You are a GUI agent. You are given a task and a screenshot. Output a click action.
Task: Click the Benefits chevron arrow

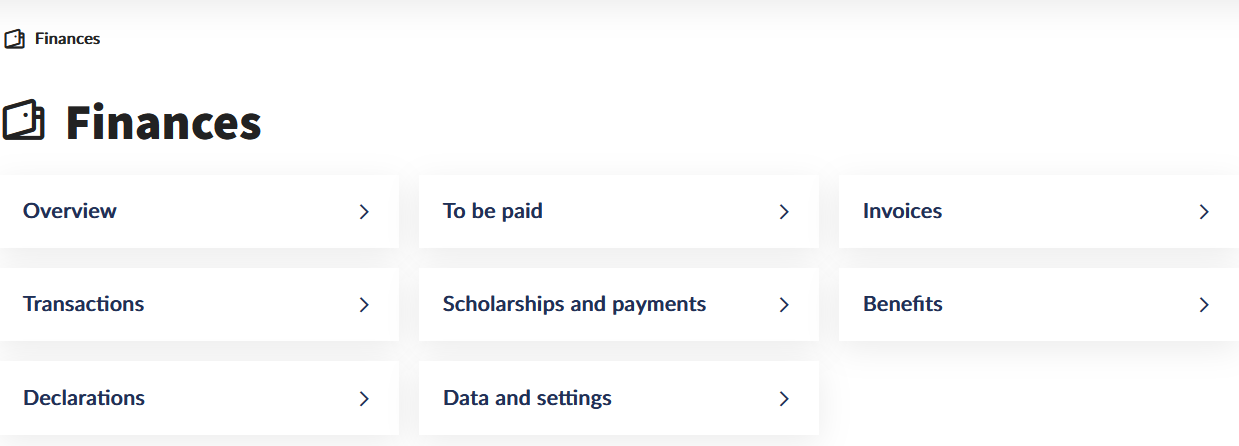[x=1204, y=305]
